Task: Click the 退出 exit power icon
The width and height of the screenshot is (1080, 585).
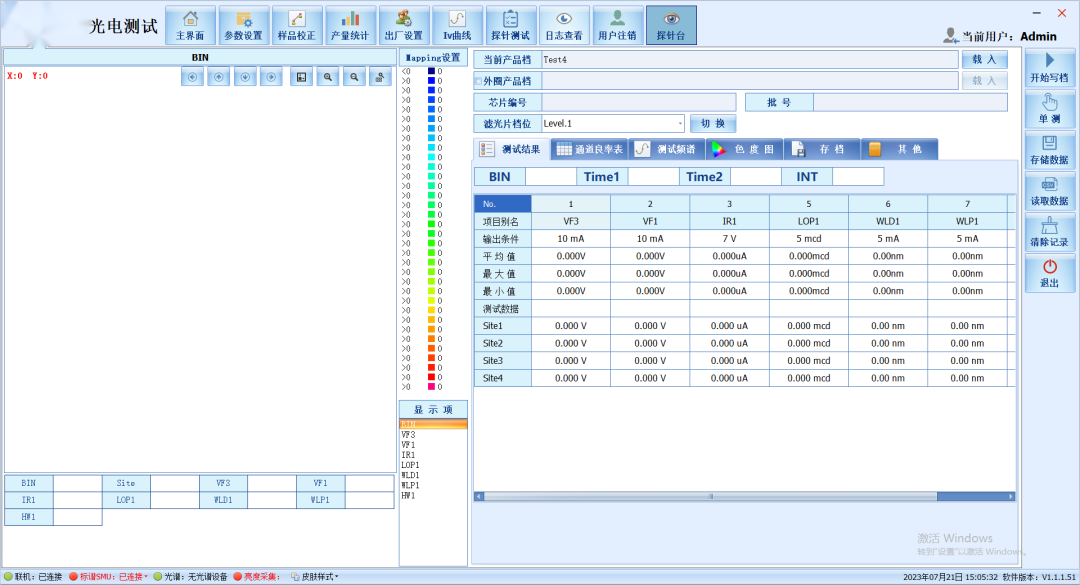Action: [x=1049, y=274]
